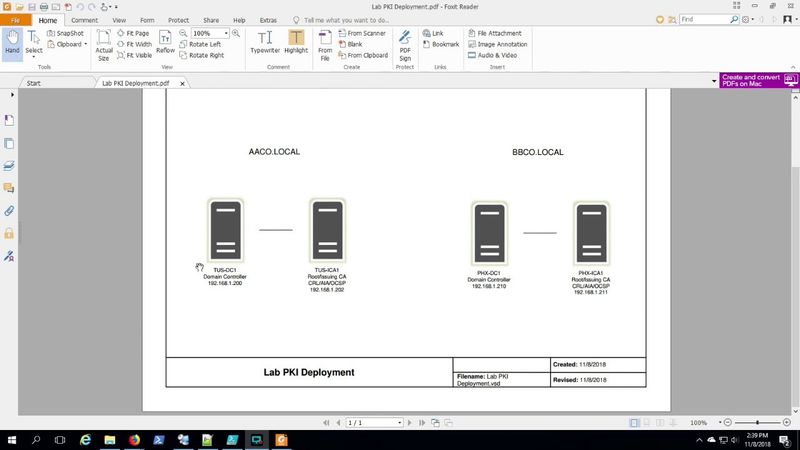Insert Audio & Video
800x450 pixels.
492,55
